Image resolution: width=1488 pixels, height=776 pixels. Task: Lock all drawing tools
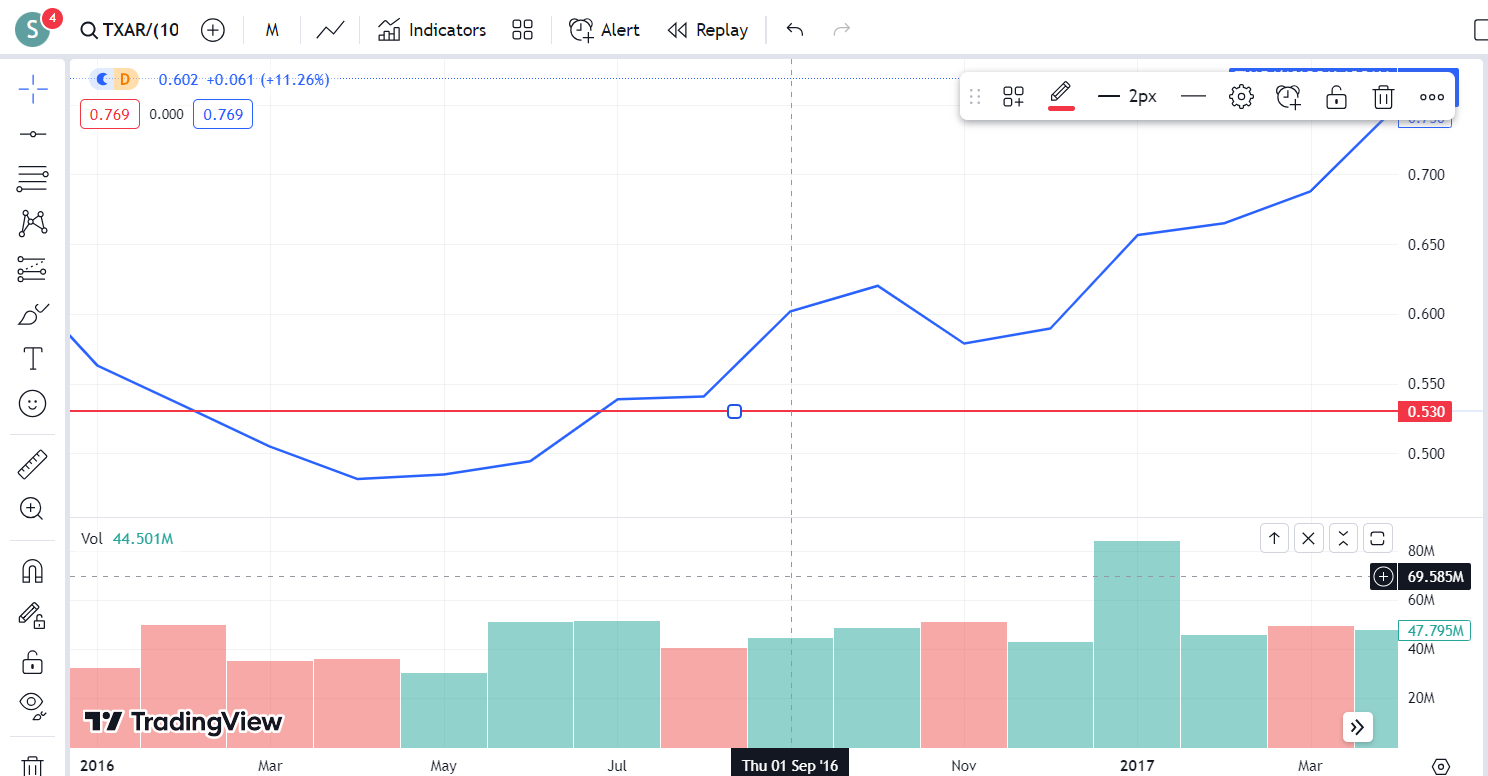(x=33, y=661)
